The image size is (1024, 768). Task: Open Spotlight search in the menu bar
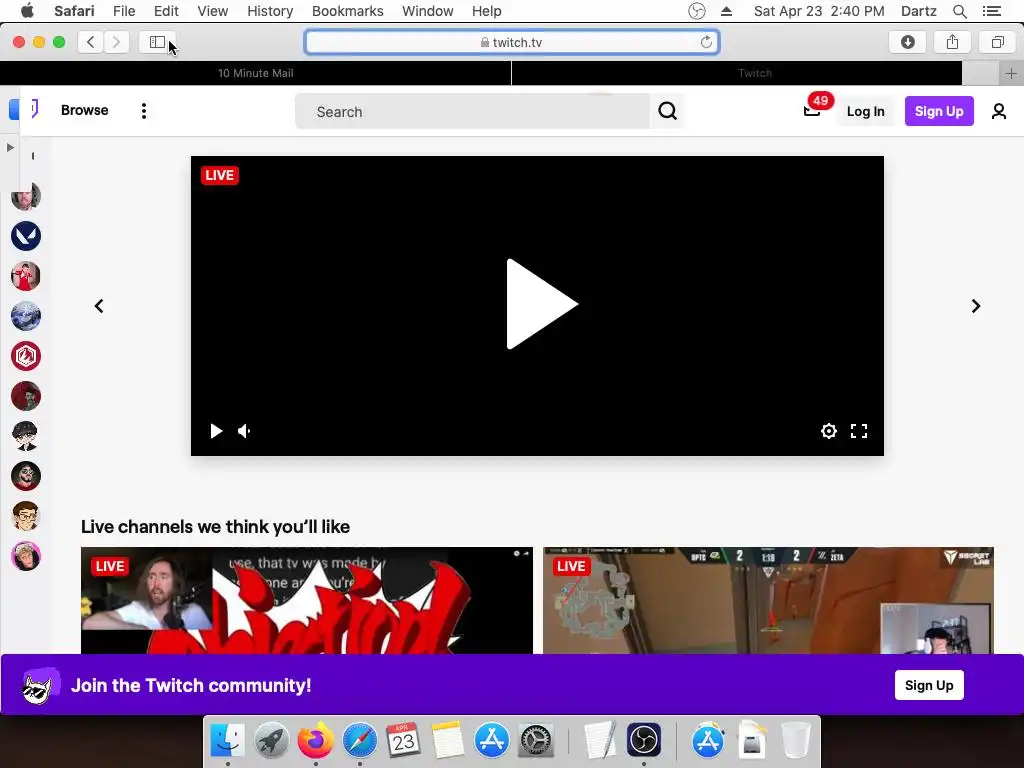coord(959,11)
